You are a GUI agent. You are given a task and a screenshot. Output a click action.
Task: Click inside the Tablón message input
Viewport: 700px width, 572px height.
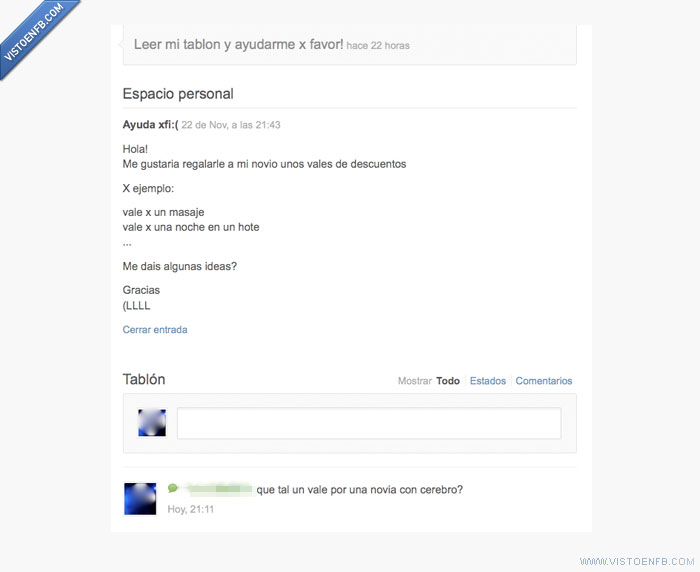click(x=368, y=423)
